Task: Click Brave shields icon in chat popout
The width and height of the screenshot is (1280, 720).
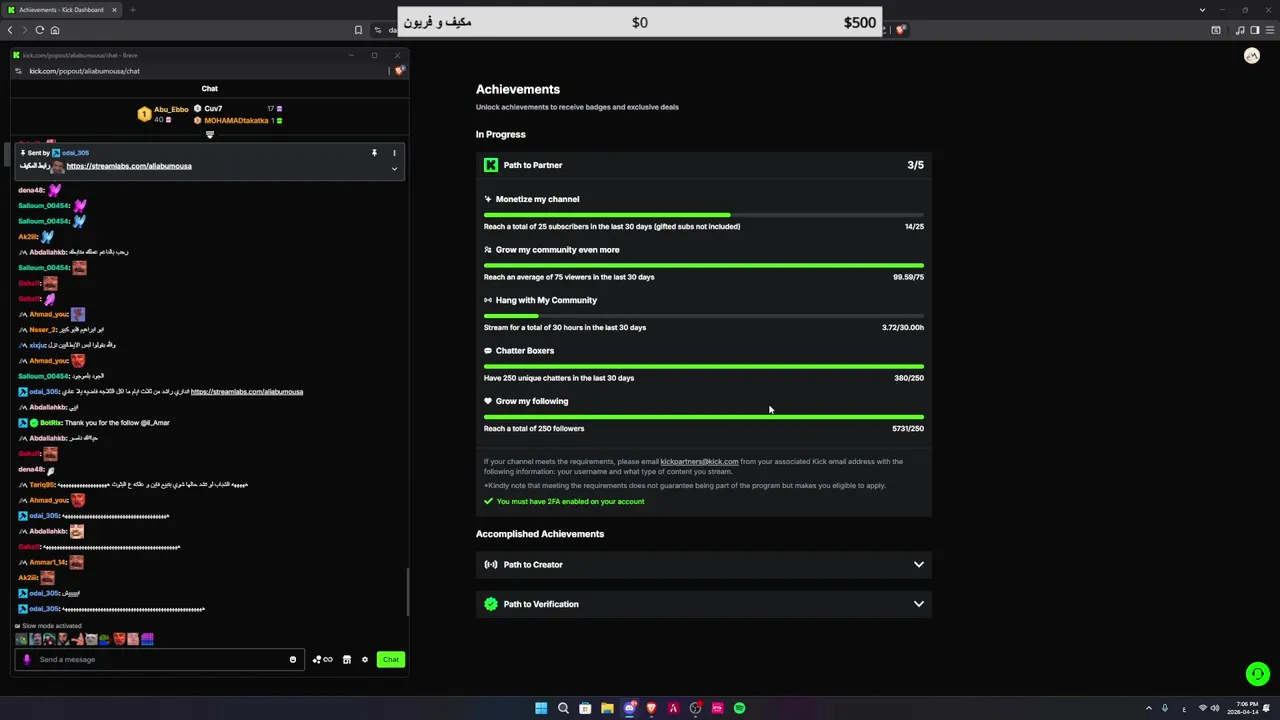Action: pos(399,71)
